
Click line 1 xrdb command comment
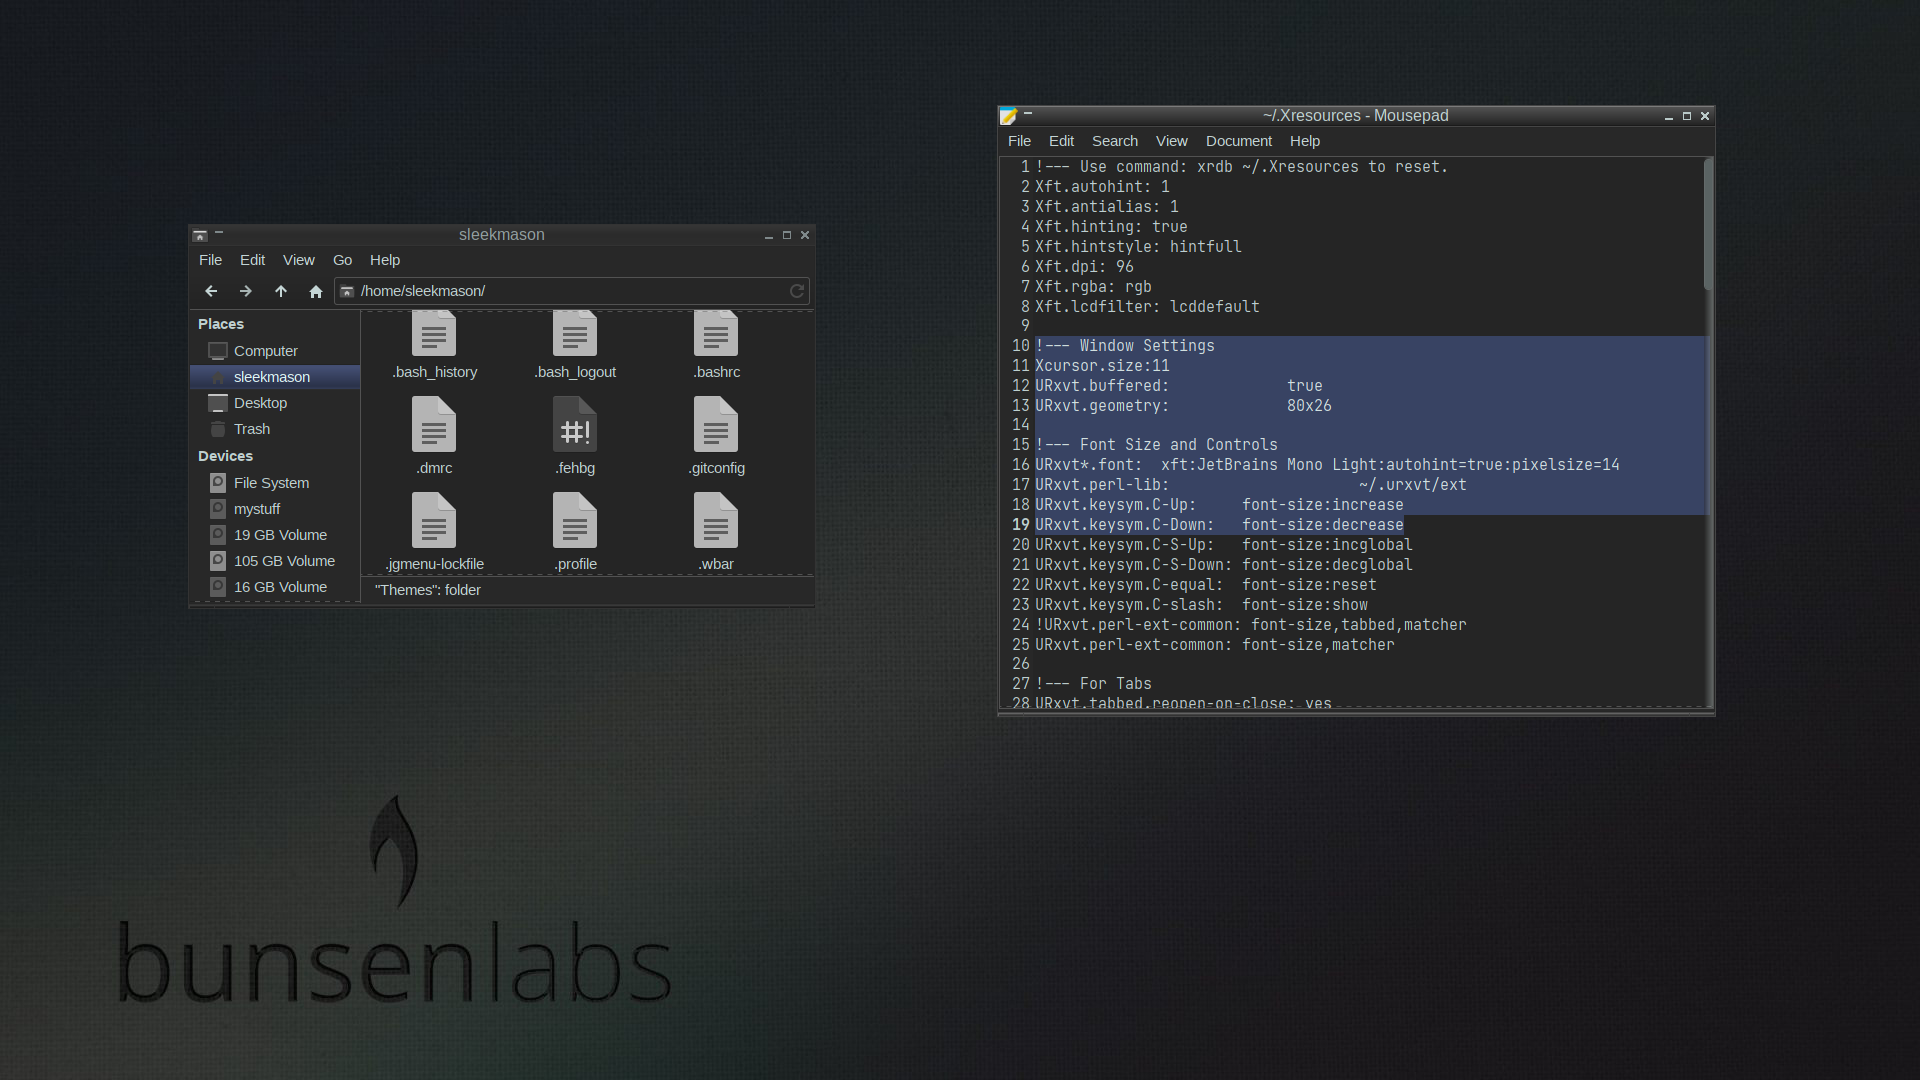1242,167
